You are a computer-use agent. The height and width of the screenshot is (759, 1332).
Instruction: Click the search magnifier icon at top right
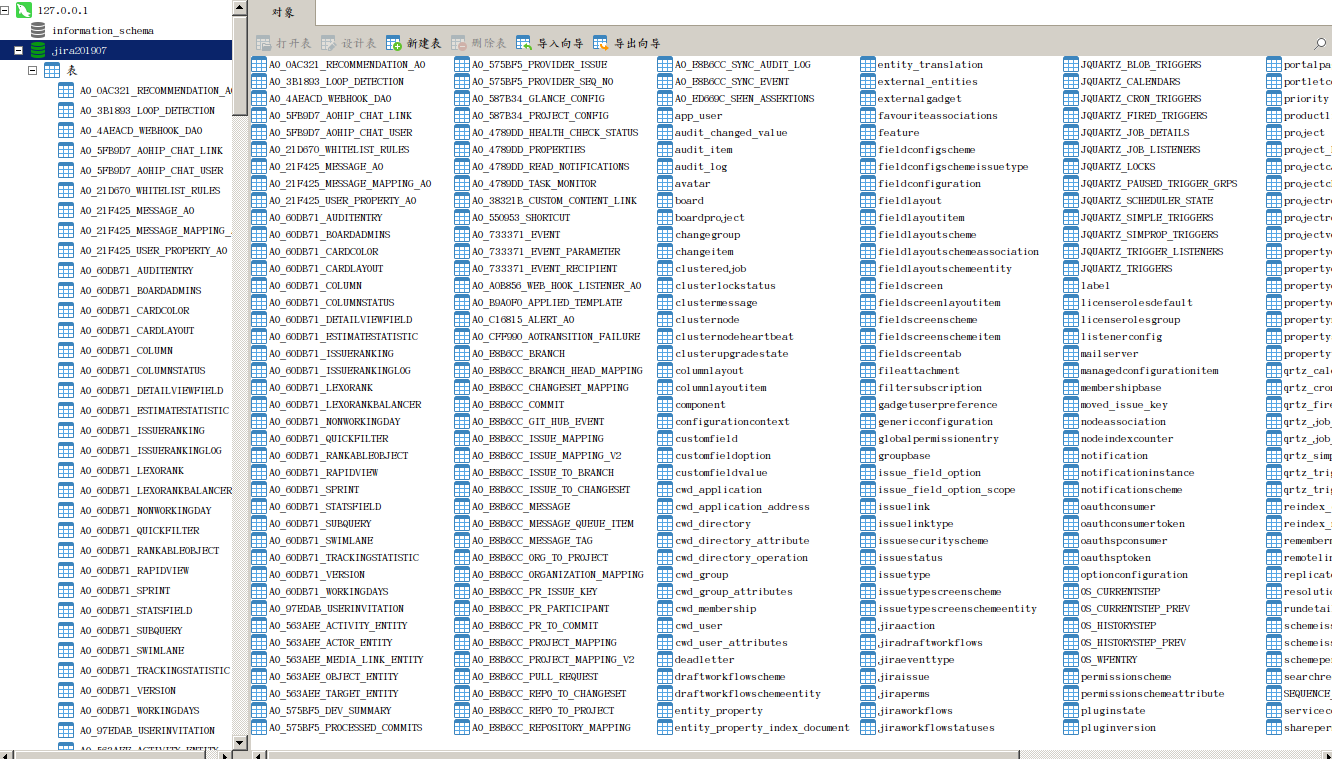point(1321,44)
